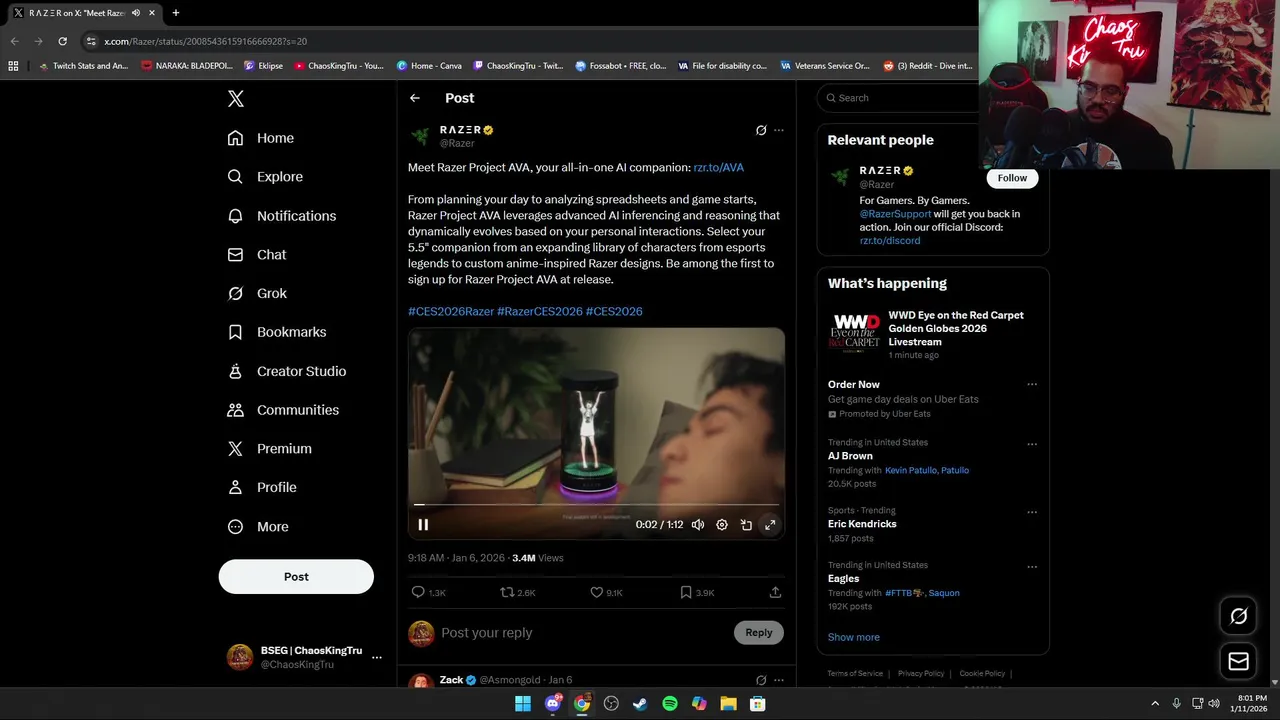Viewport: 1280px width, 720px height.
Task: Go back with the Post arrow
Action: tap(415, 98)
